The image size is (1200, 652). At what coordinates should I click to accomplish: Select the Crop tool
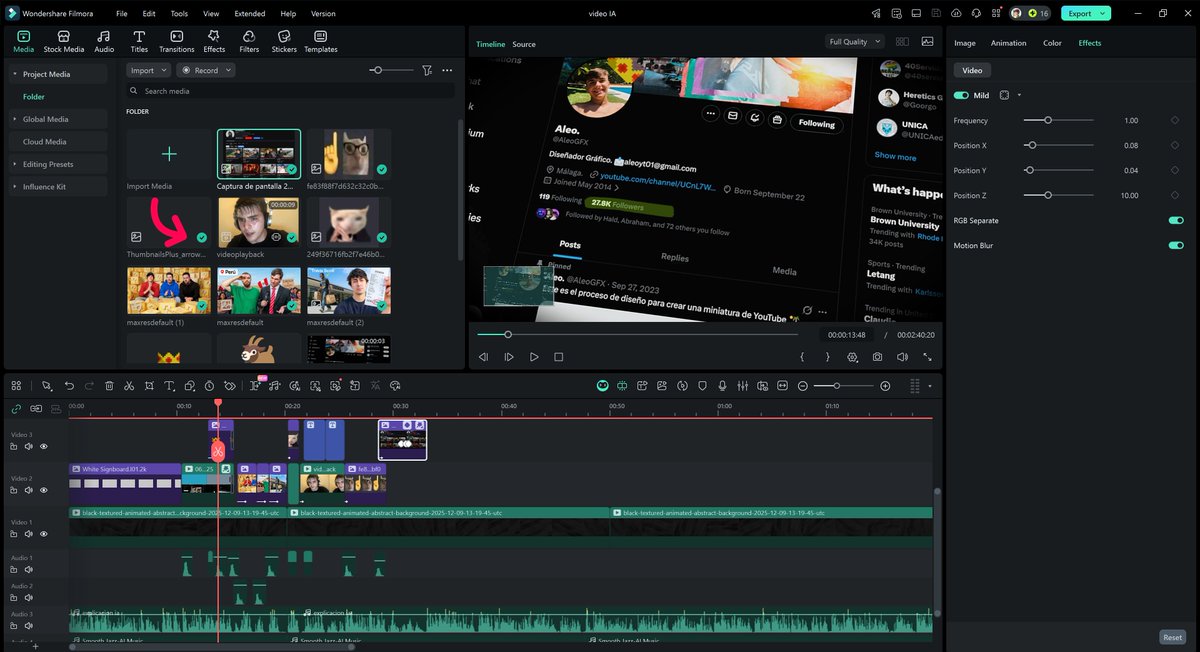pyautogui.click(x=148, y=385)
